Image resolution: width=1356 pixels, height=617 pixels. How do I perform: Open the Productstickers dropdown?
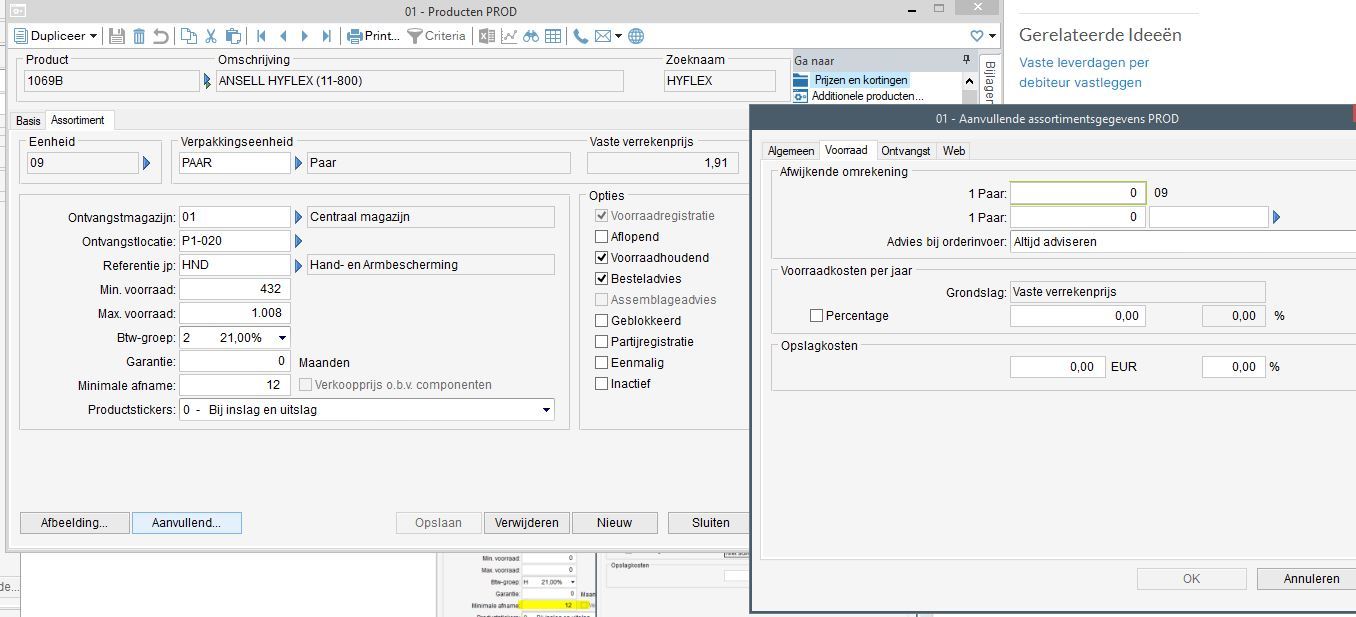click(x=367, y=410)
